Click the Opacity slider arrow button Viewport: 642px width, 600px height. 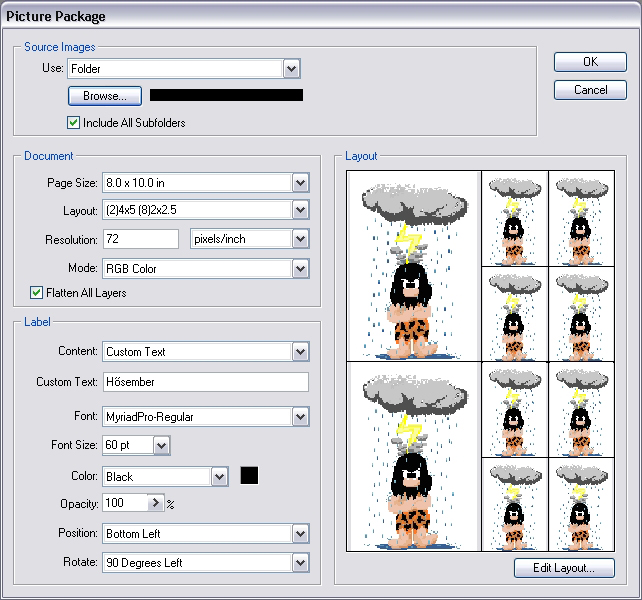tap(155, 503)
